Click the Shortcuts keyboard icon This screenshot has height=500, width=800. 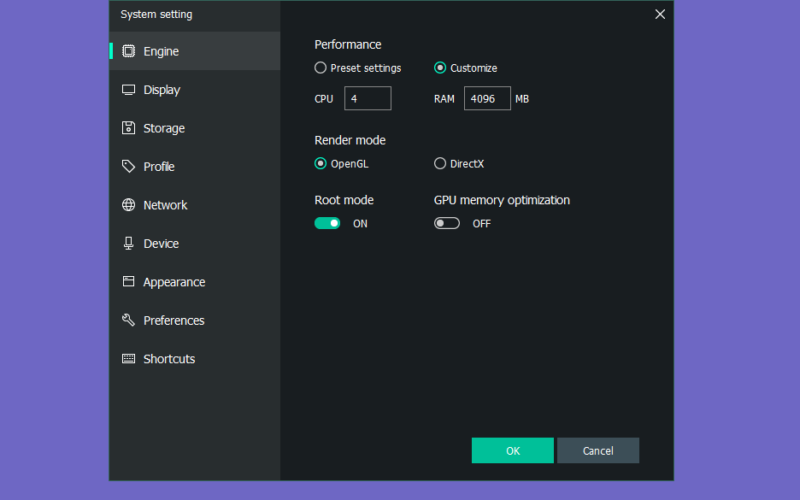(x=129, y=359)
